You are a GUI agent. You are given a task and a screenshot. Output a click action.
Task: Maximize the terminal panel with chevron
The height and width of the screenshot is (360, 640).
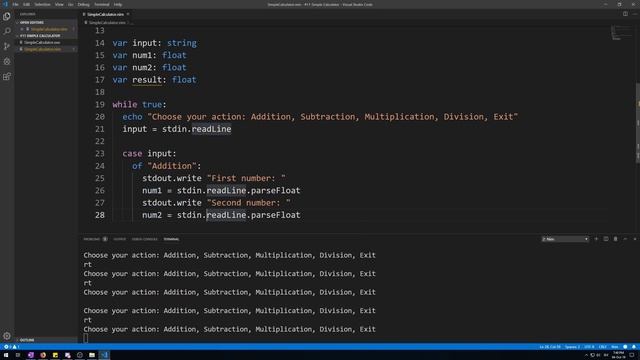[625, 239]
